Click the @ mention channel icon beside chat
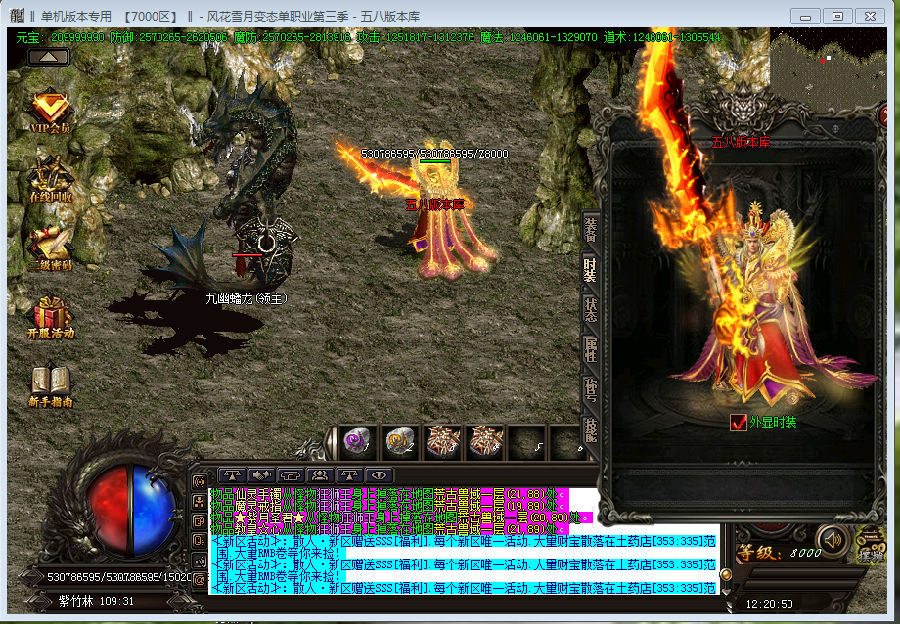This screenshot has width=900, height=624. pos(200,580)
